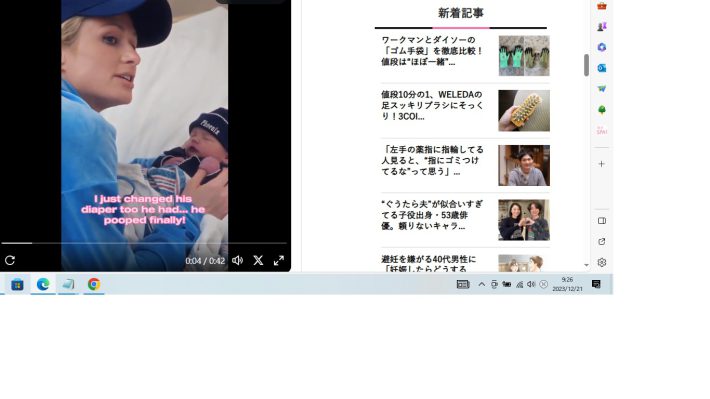Open Microsoft 365 in Edge sidebar
Screen dimensions: 710x399
601,47
